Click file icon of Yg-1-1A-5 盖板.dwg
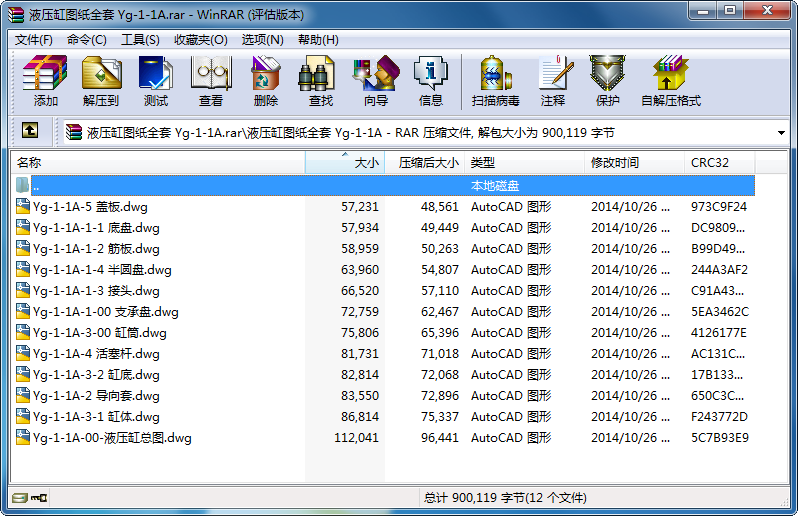Screen dimensions: 798x516 pyautogui.click(x=22, y=206)
